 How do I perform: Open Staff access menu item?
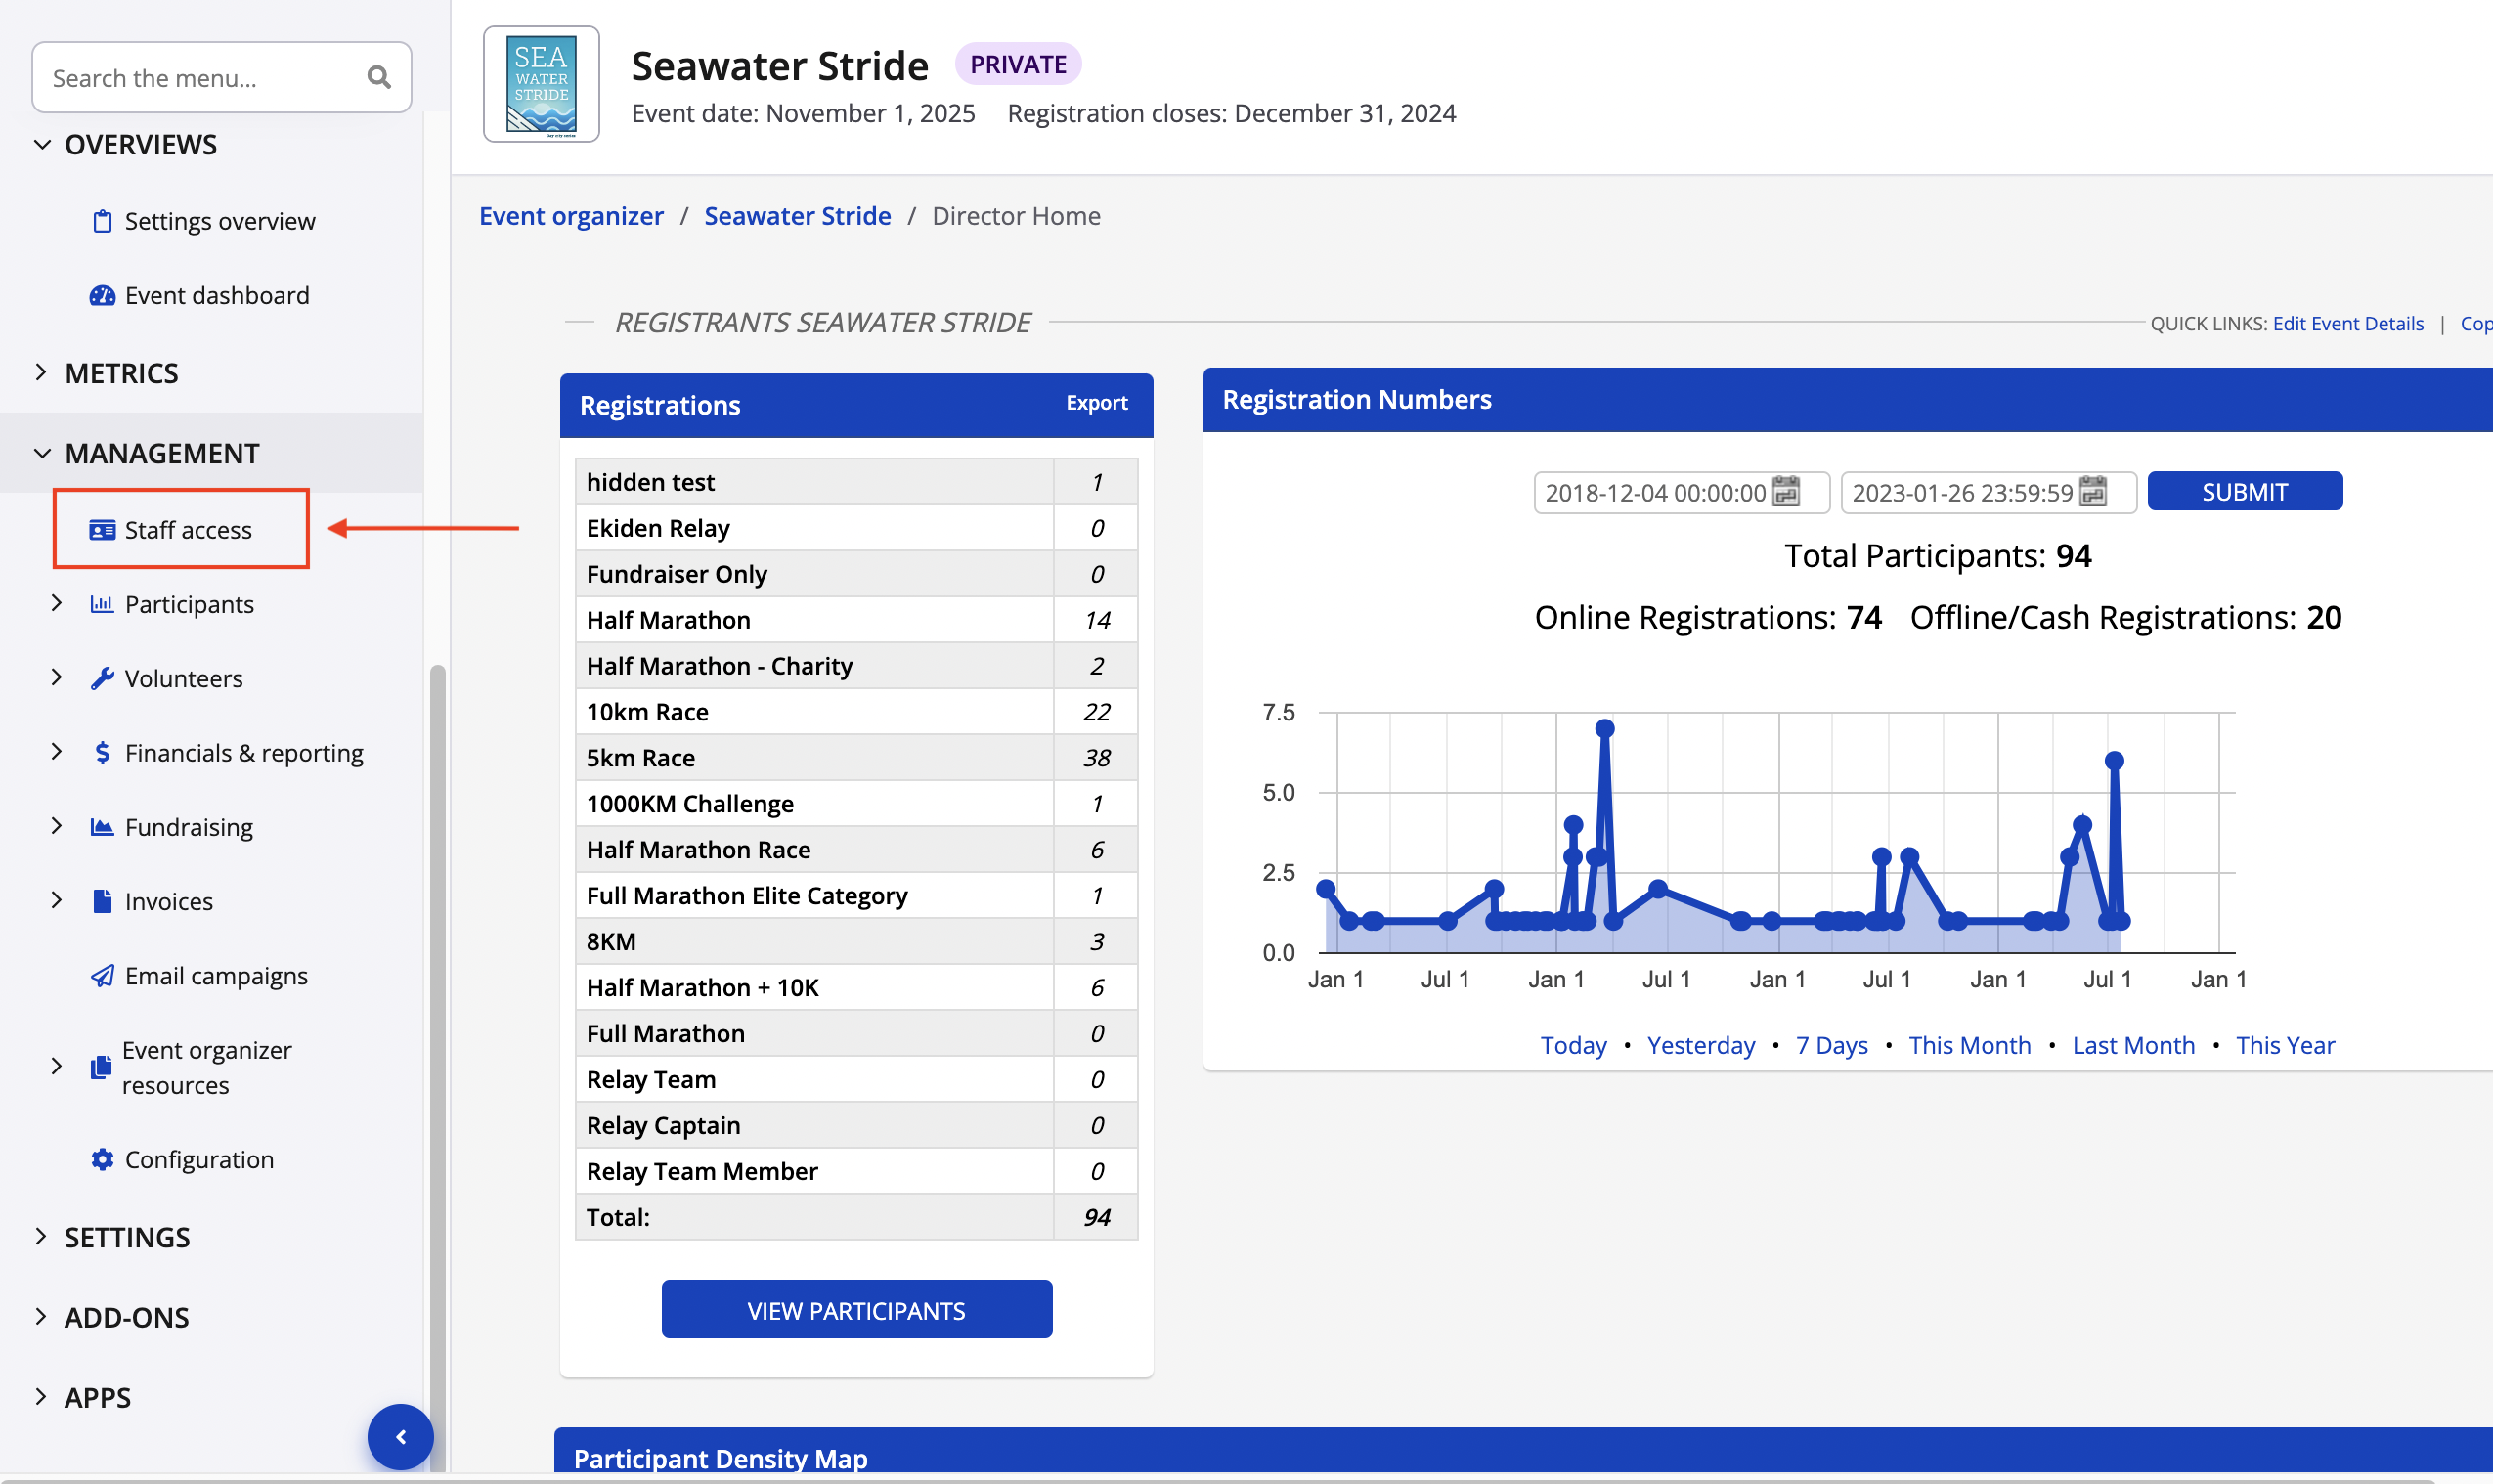[187, 530]
